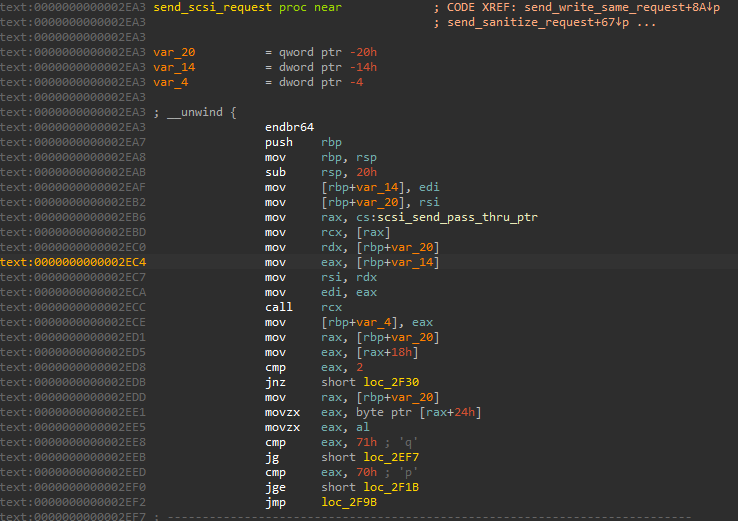This screenshot has height=521, width=738.
Task: Jump to loc_2EF7 label in jg
Action: click(391, 457)
